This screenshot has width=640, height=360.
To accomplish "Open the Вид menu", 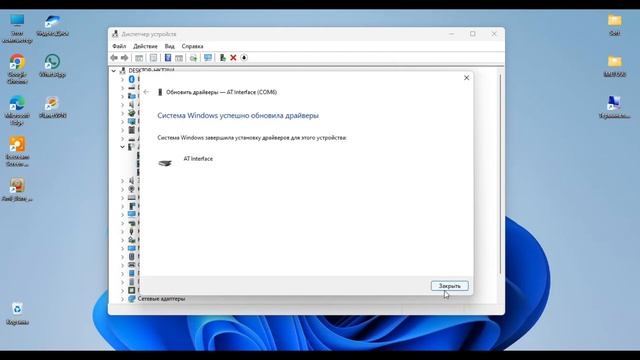I will [x=169, y=46].
